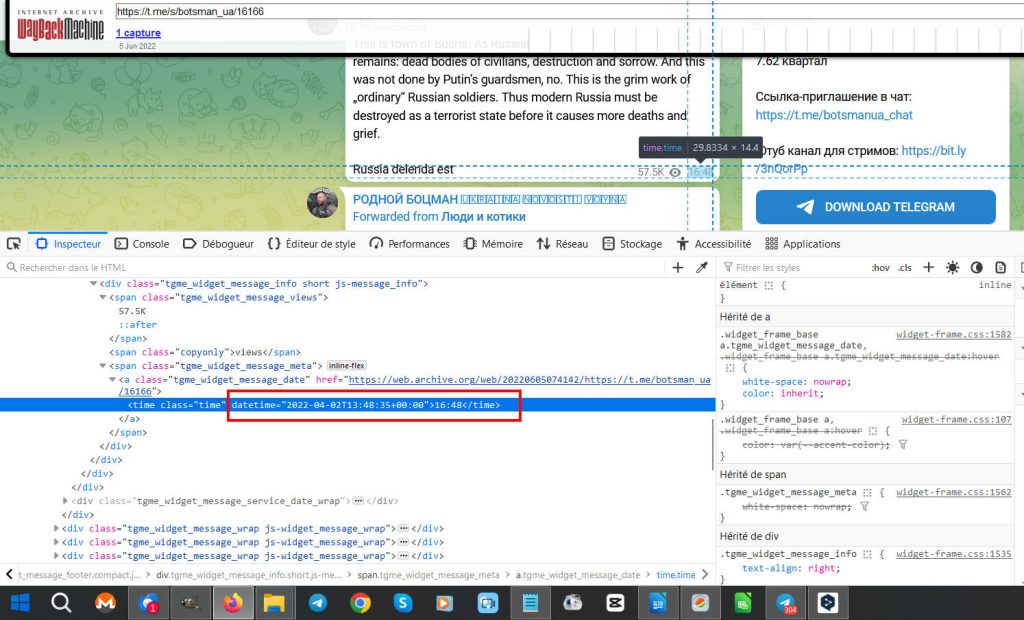Click the channel avatar photo
The image size is (1024, 620).
pyautogui.click(x=323, y=203)
